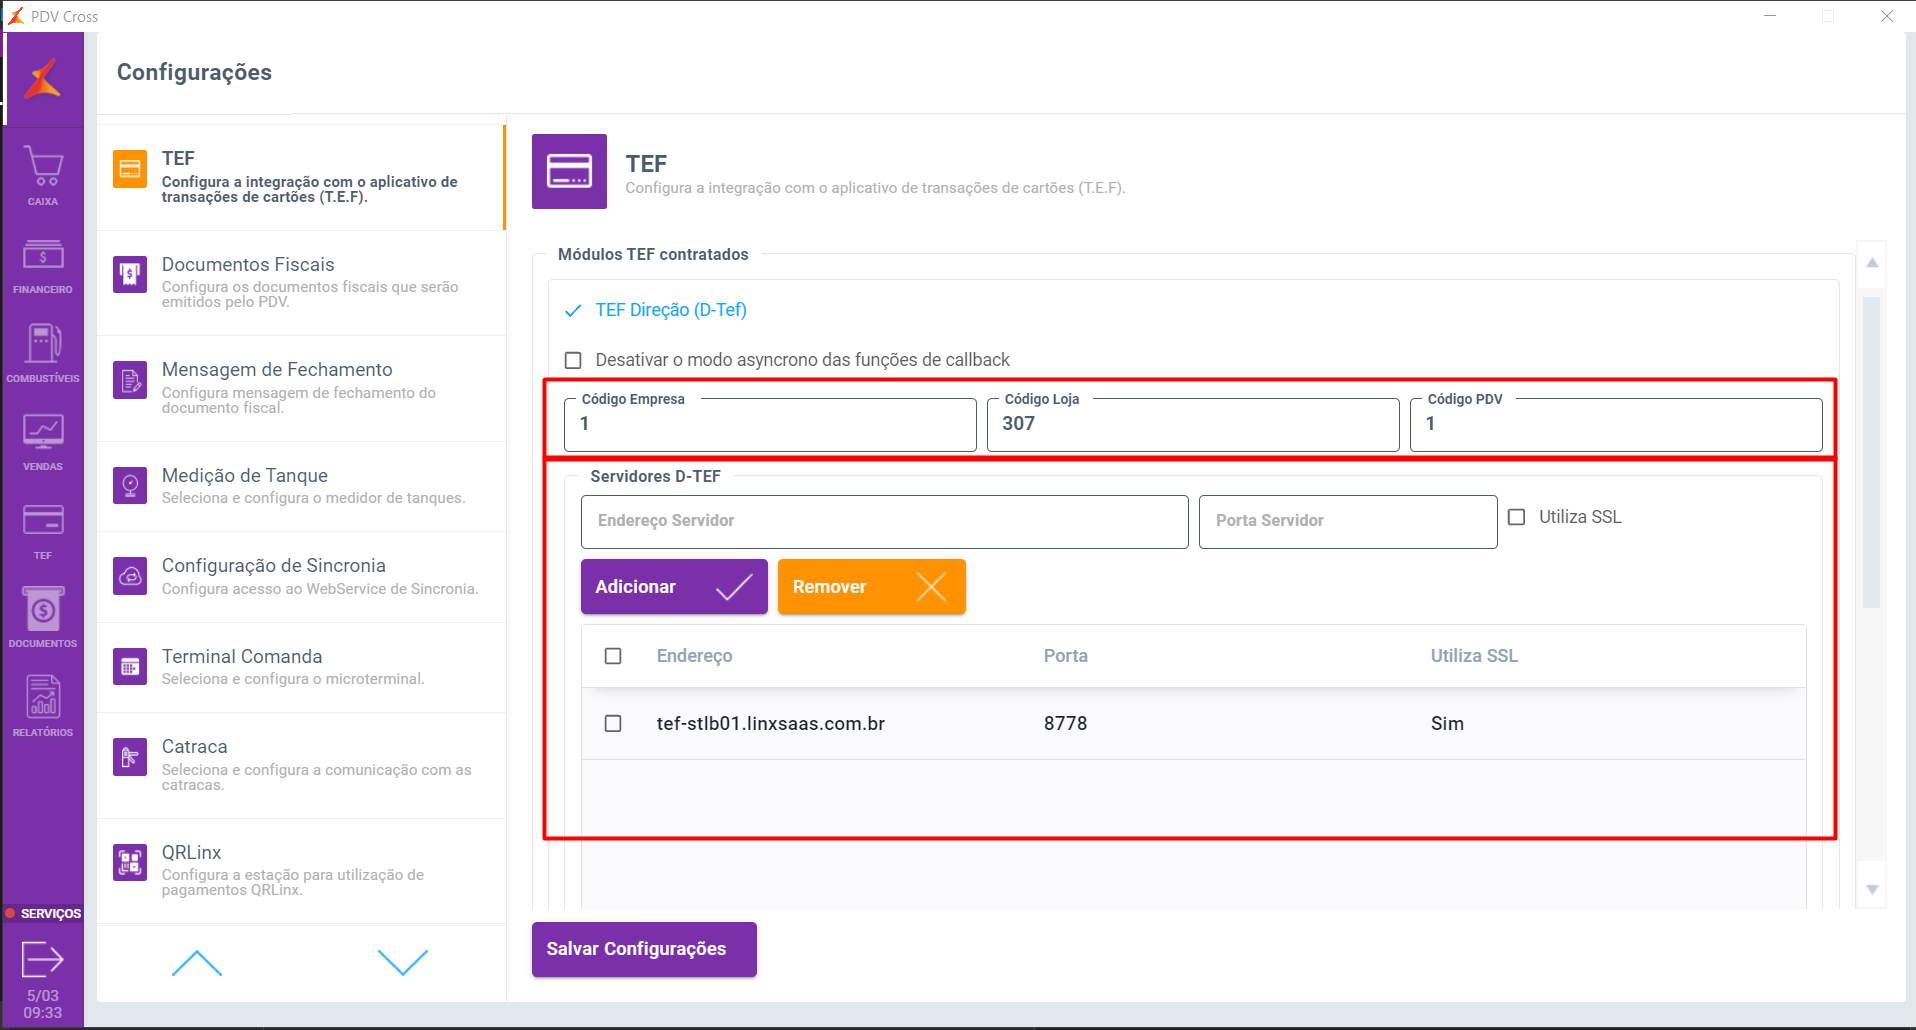The width and height of the screenshot is (1916, 1030).
Task: Open the Combustíveis fuel pump section
Action: (x=43, y=353)
